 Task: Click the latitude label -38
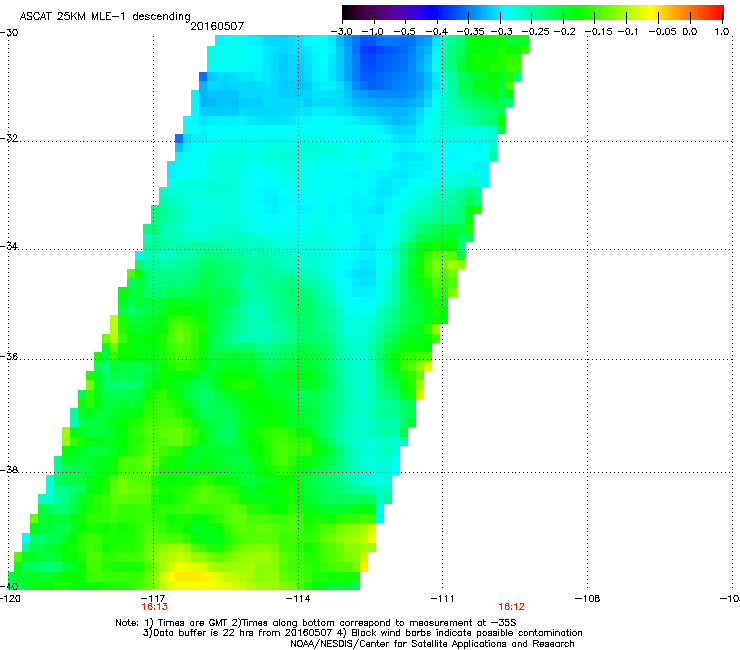(x=9, y=470)
